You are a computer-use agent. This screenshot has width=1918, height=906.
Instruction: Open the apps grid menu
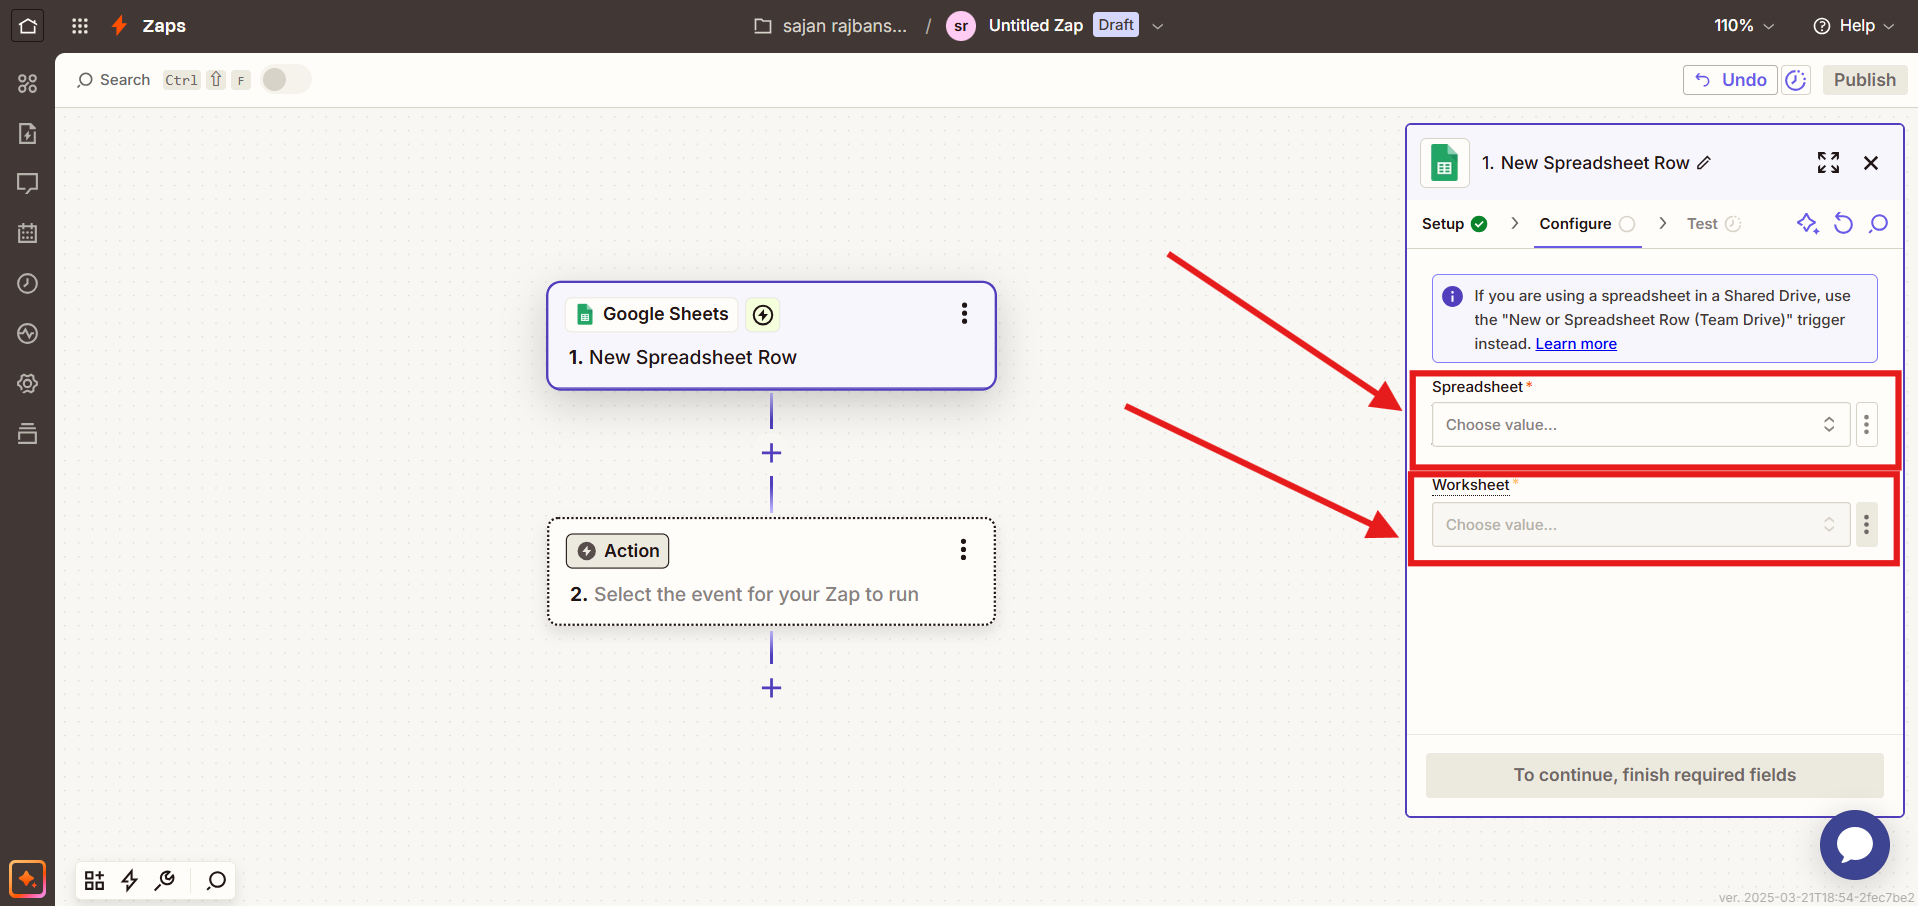(x=80, y=26)
